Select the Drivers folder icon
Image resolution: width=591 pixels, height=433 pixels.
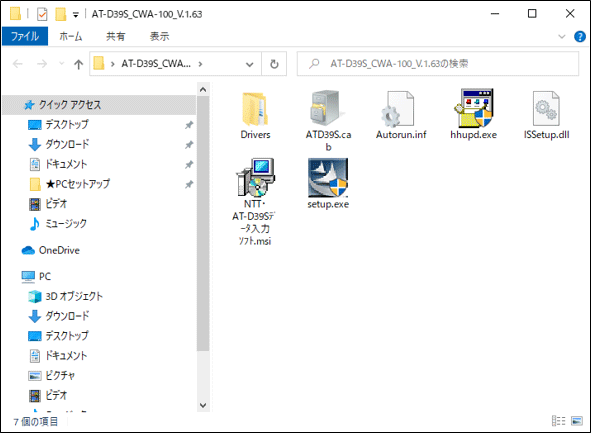pyautogui.click(x=255, y=109)
